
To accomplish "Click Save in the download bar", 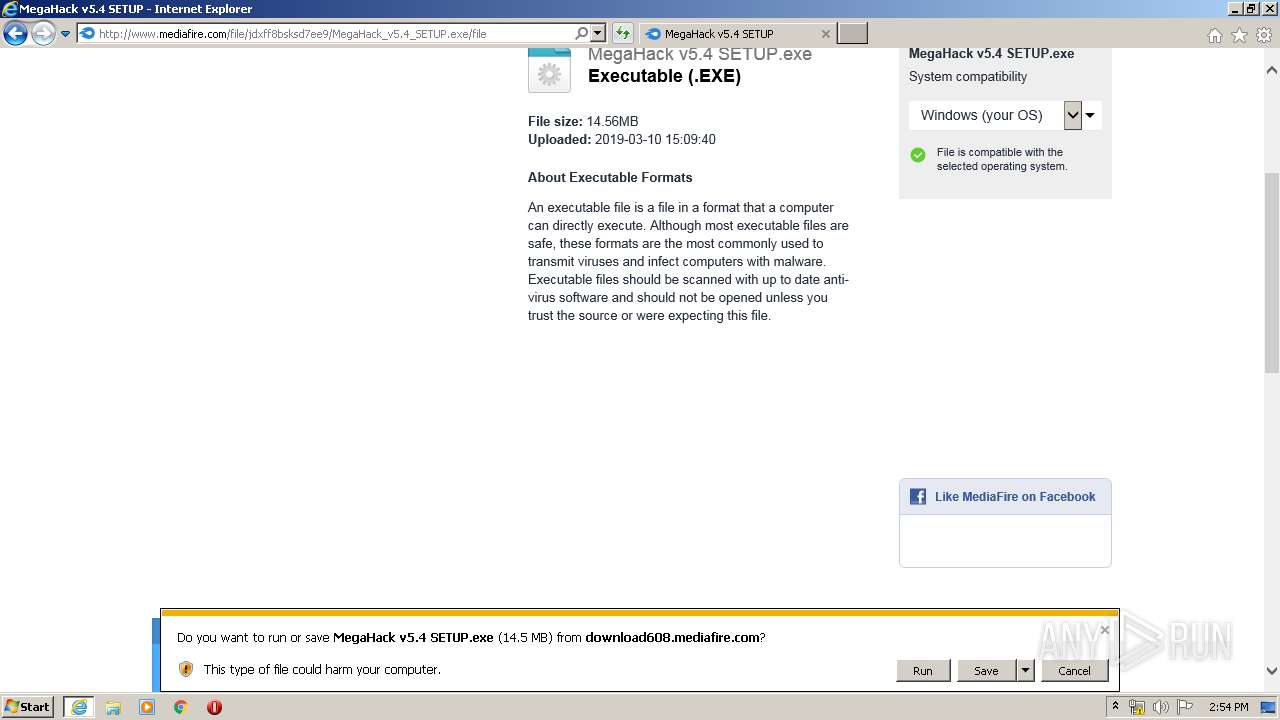I will click(986, 671).
